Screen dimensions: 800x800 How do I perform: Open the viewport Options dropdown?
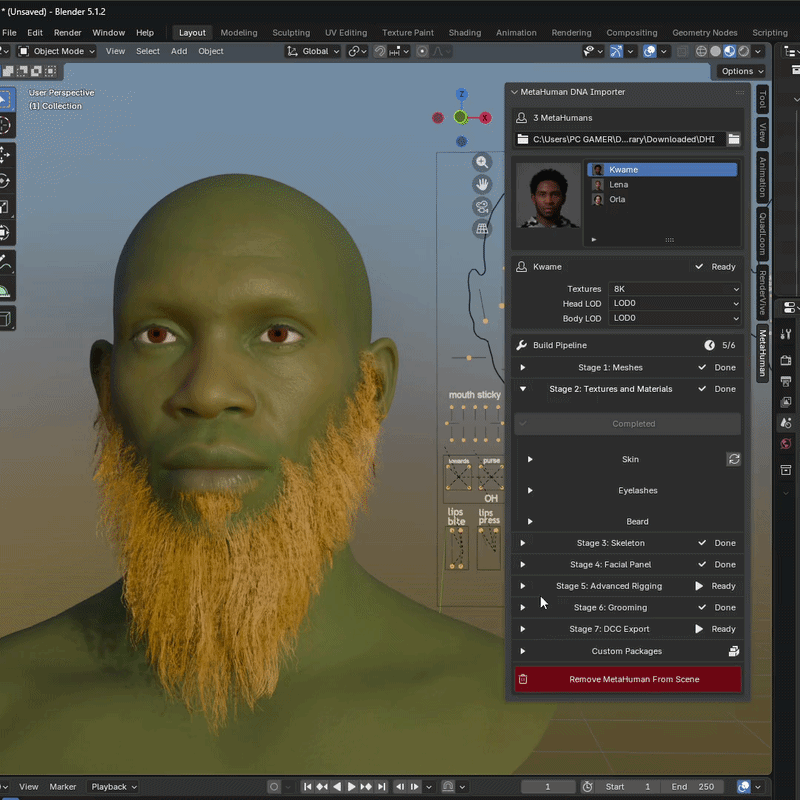click(x=742, y=71)
